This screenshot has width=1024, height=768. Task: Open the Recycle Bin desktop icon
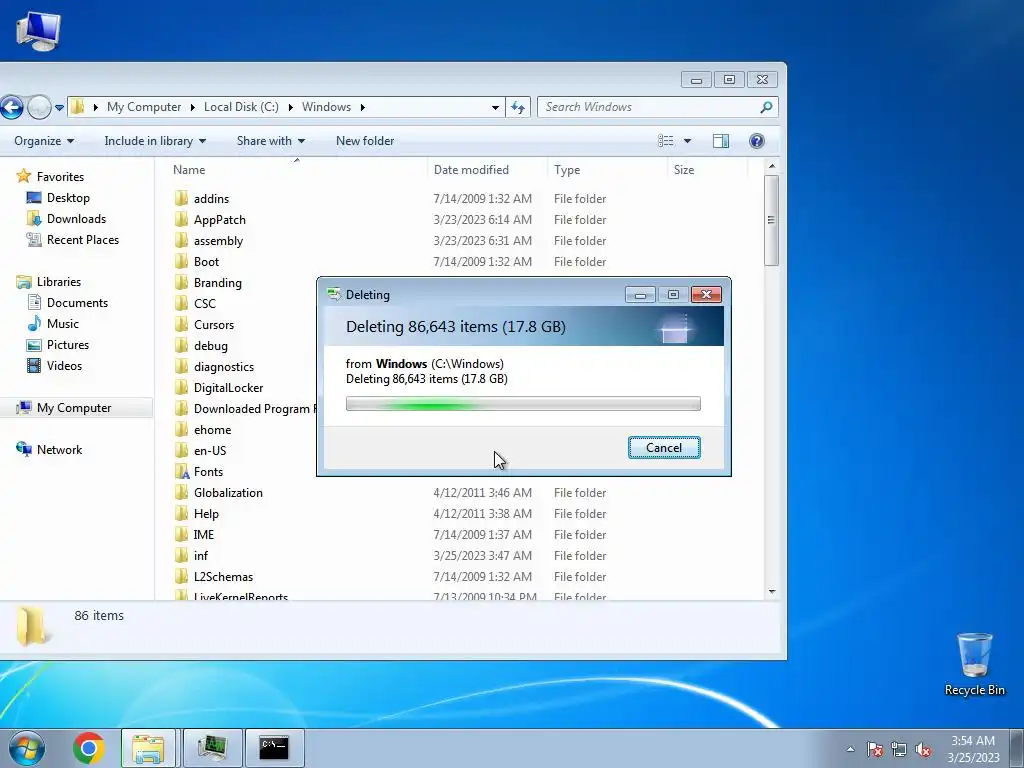coord(974,664)
